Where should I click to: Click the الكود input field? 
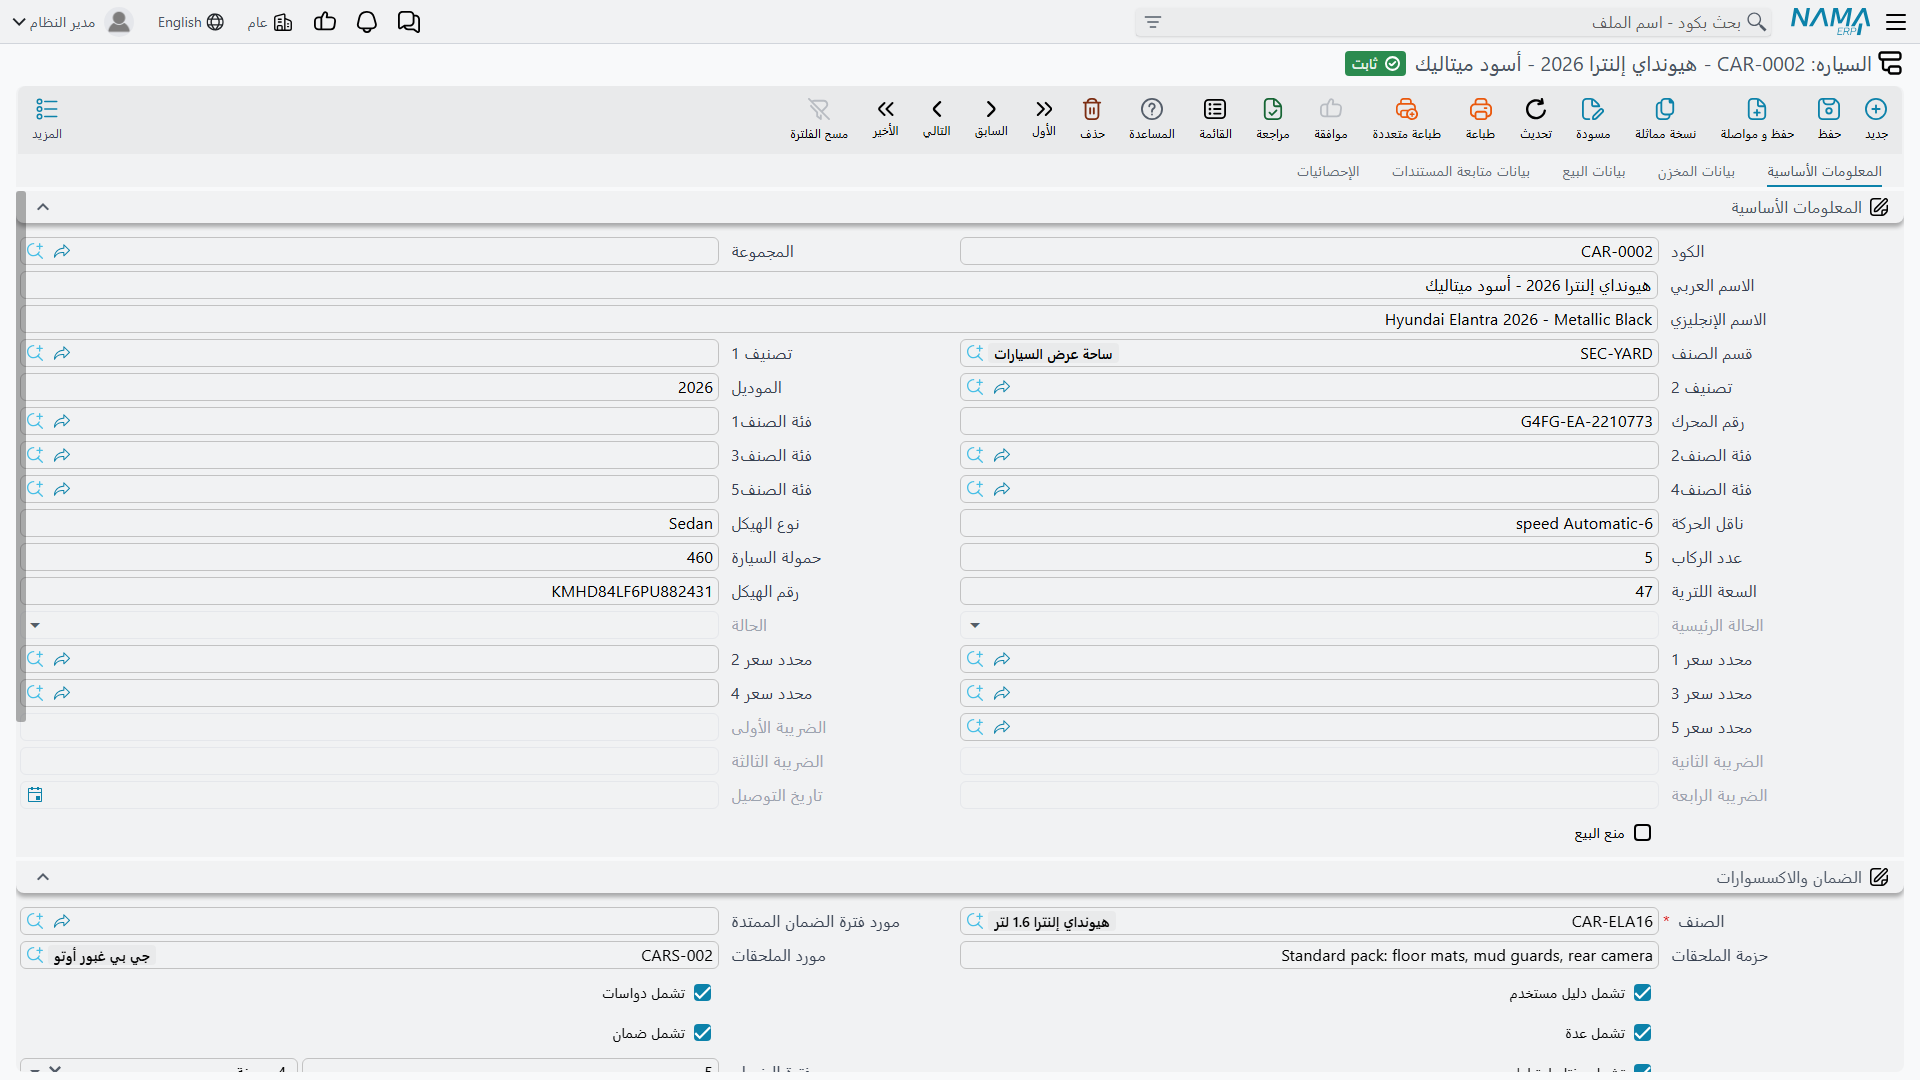coord(1309,251)
